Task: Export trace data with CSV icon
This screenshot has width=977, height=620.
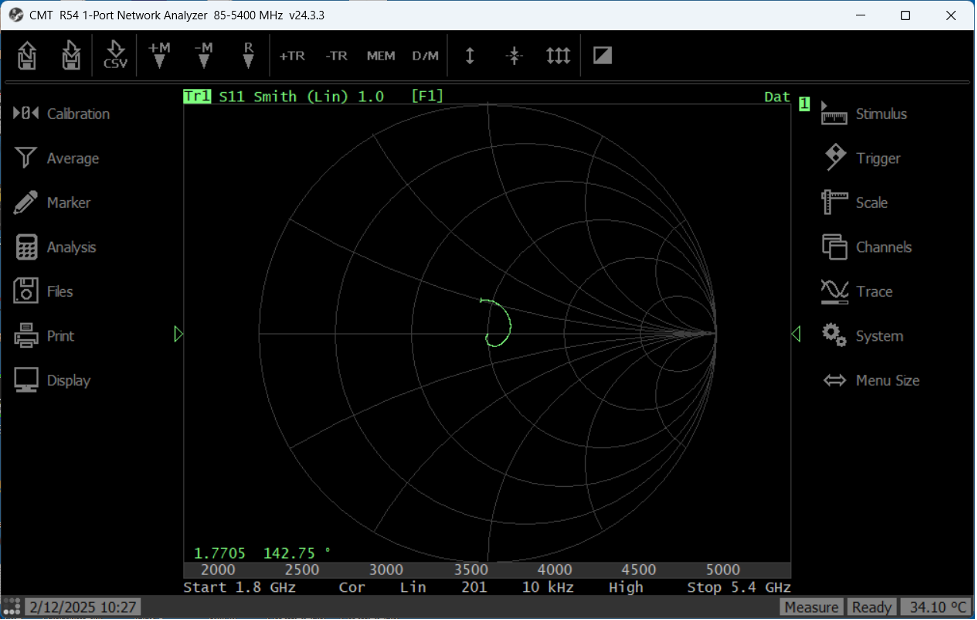Action: pyautogui.click(x=115, y=55)
